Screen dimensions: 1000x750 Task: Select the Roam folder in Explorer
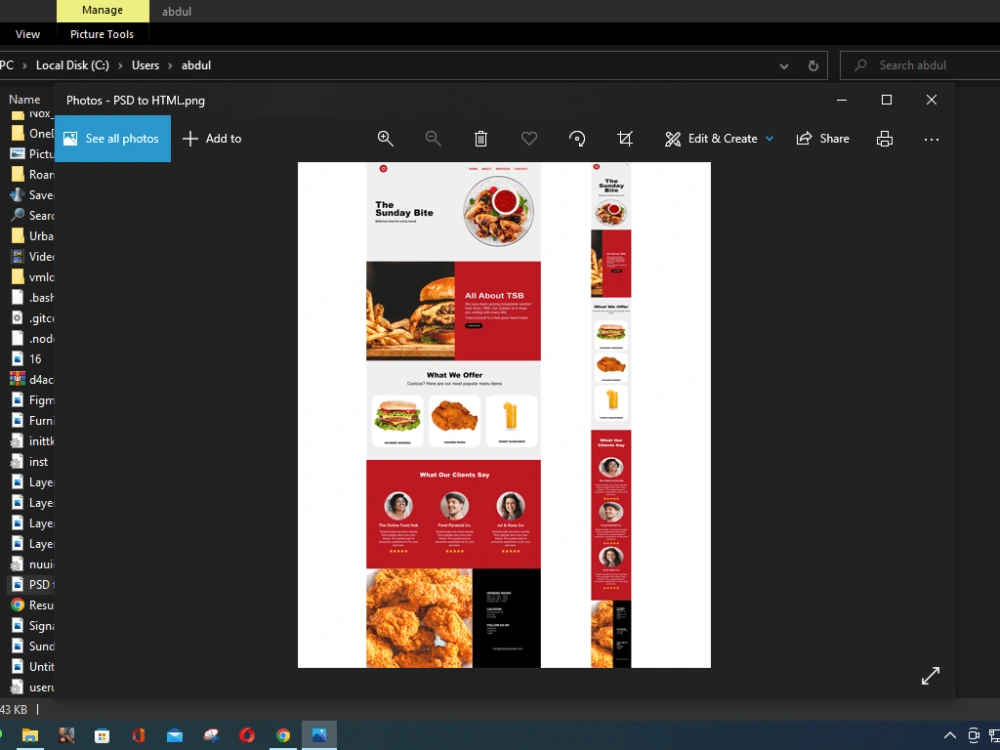(x=33, y=175)
